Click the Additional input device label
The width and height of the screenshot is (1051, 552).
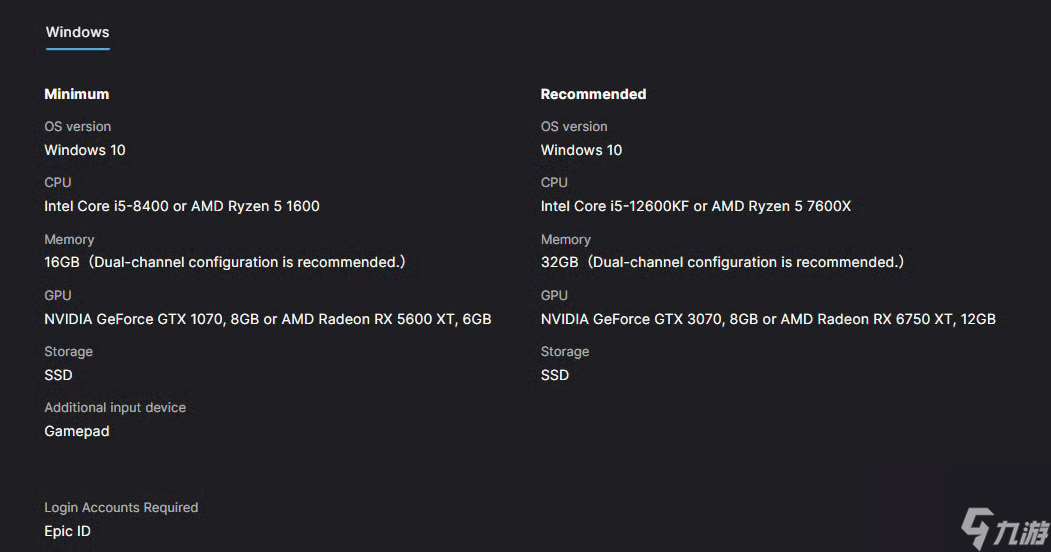(115, 407)
